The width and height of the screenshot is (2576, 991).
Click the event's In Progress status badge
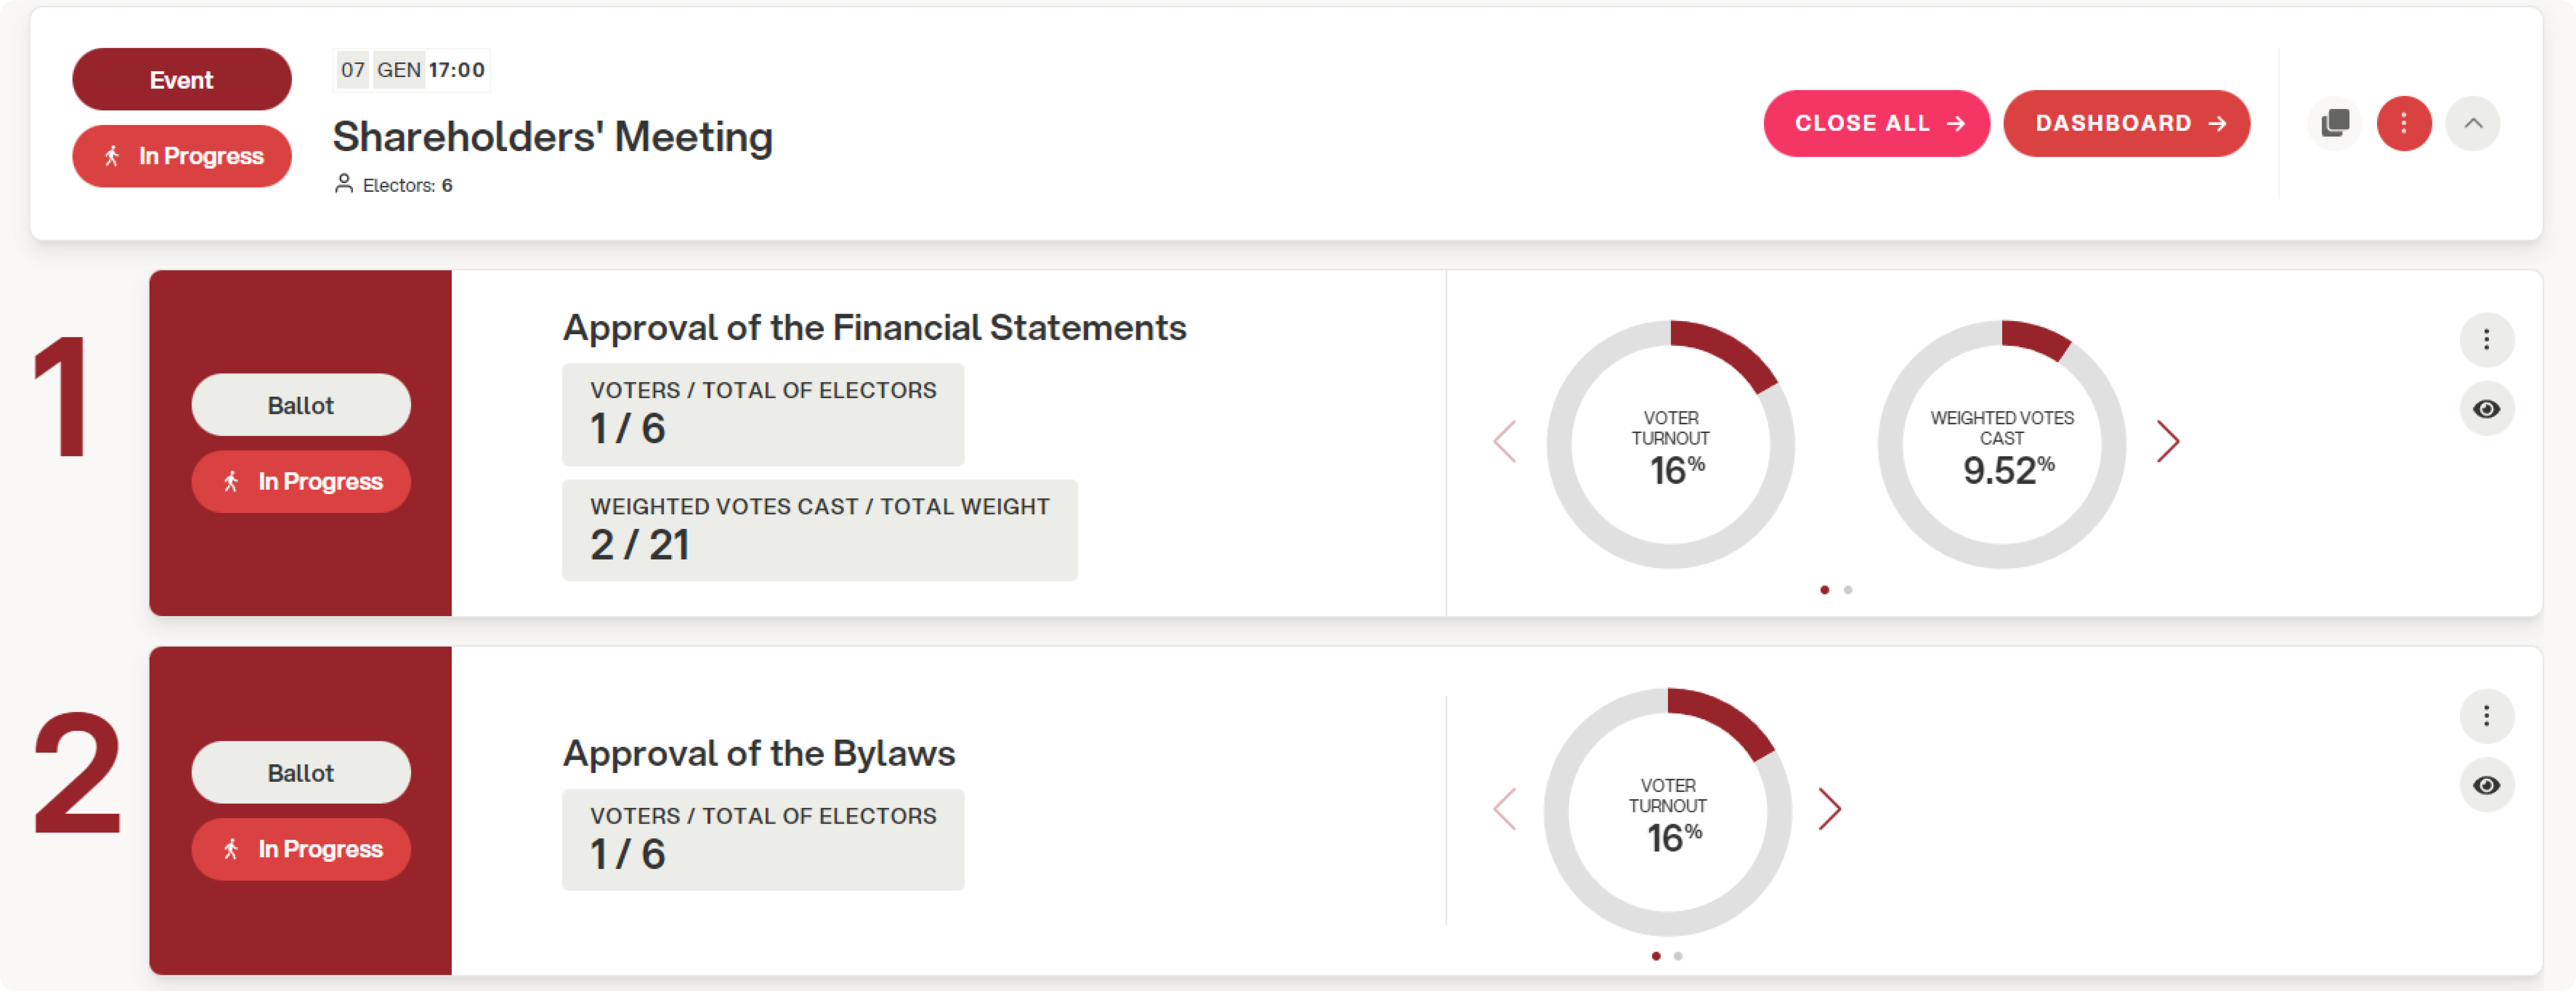click(182, 156)
